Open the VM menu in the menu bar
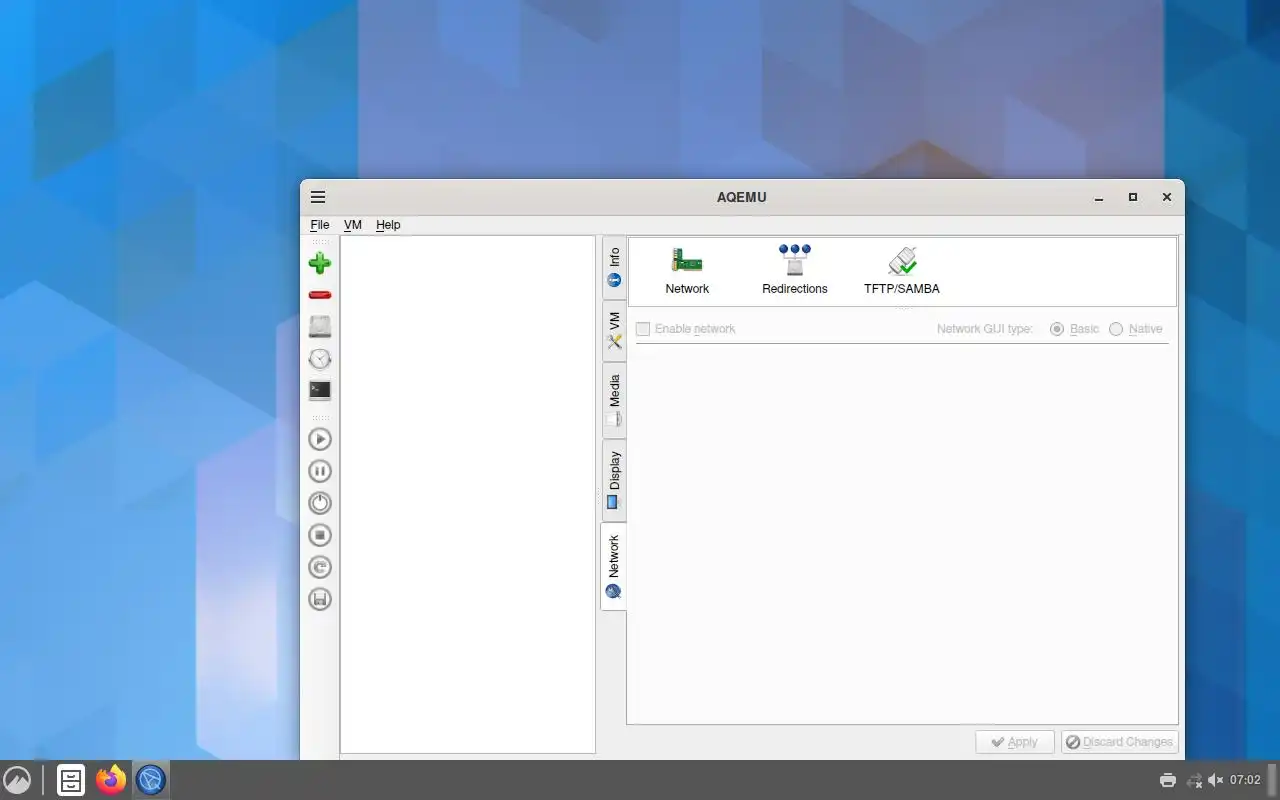The image size is (1280, 800). point(353,225)
